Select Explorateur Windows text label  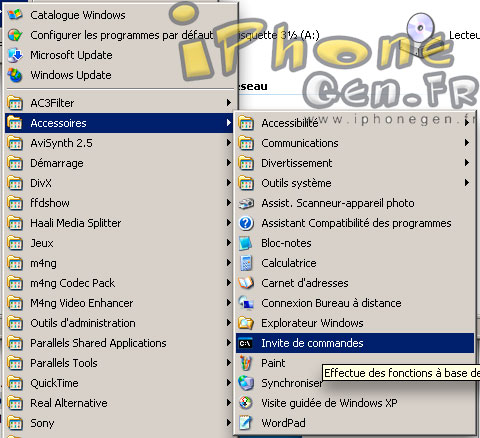[x=312, y=323]
